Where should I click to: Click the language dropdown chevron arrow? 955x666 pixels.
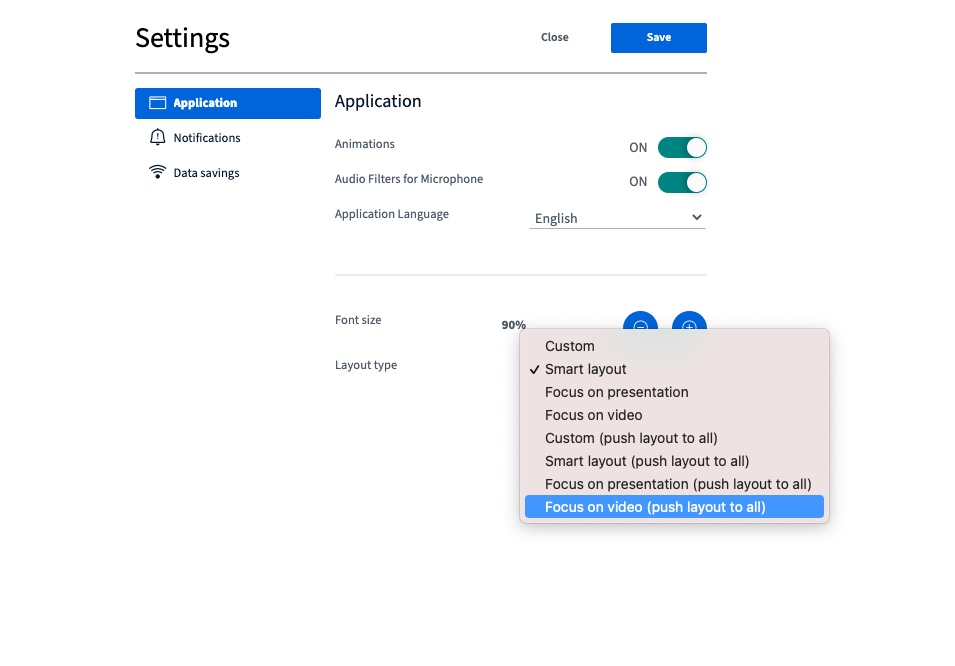[x=697, y=218]
